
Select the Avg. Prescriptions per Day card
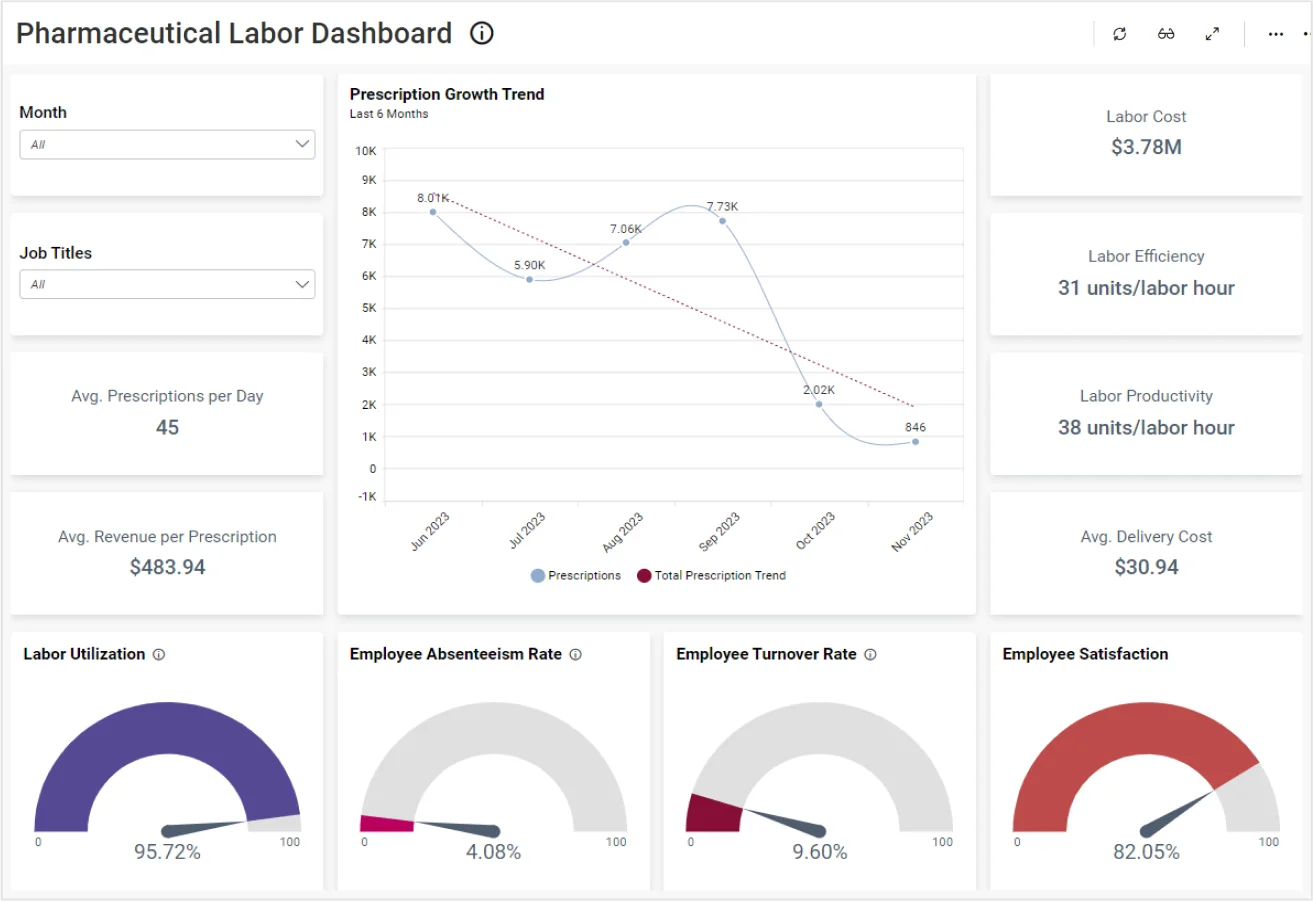point(167,413)
